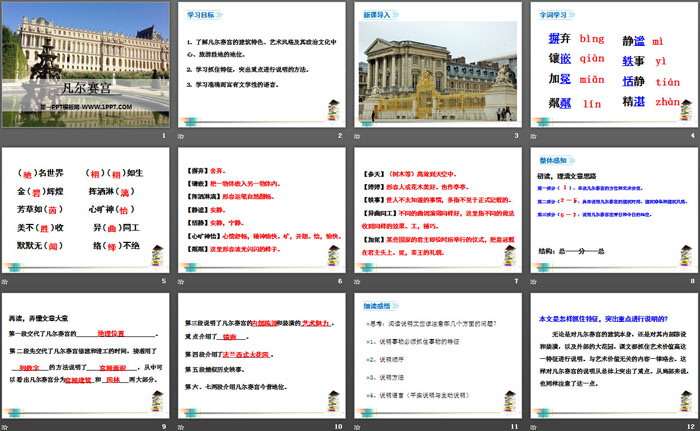Click slide number 2 label

340,135
